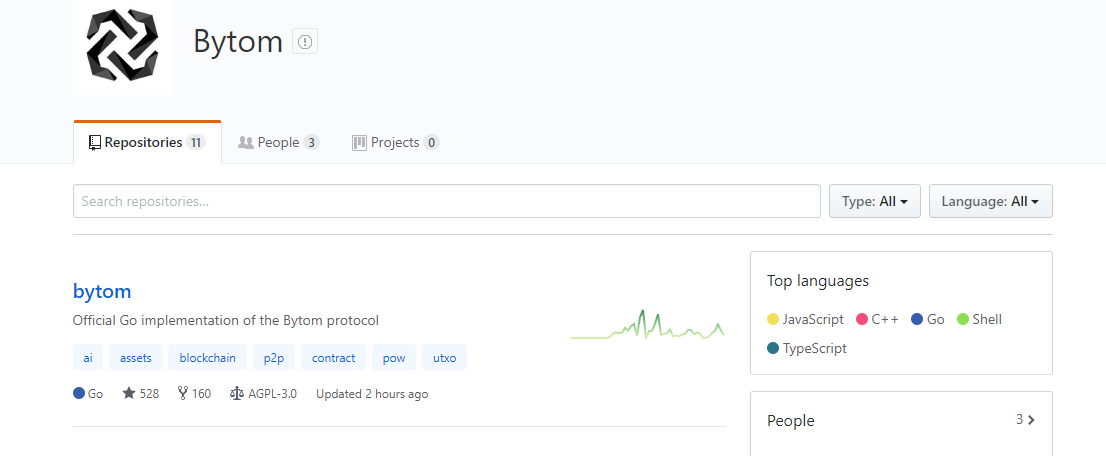Image resolution: width=1106 pixels, height=456 pixels.
Task: Click the bytom repository description text
Action: 226,320
